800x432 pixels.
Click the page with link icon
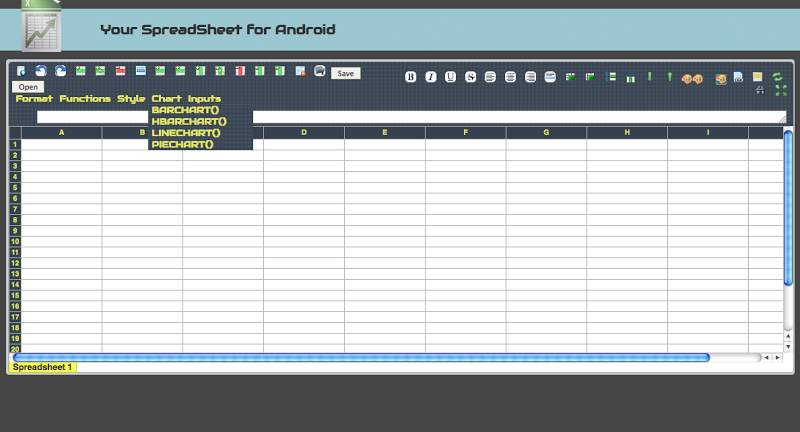pyautogui.click(x=738, y=77)
